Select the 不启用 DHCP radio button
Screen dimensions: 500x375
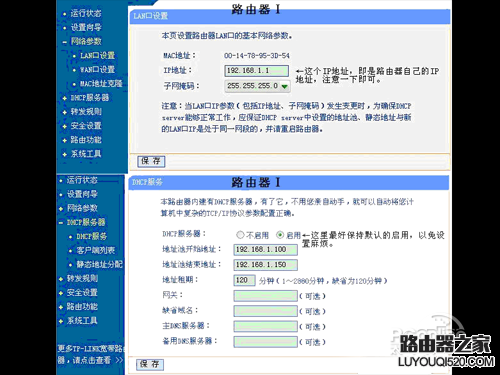coord(240,235)
